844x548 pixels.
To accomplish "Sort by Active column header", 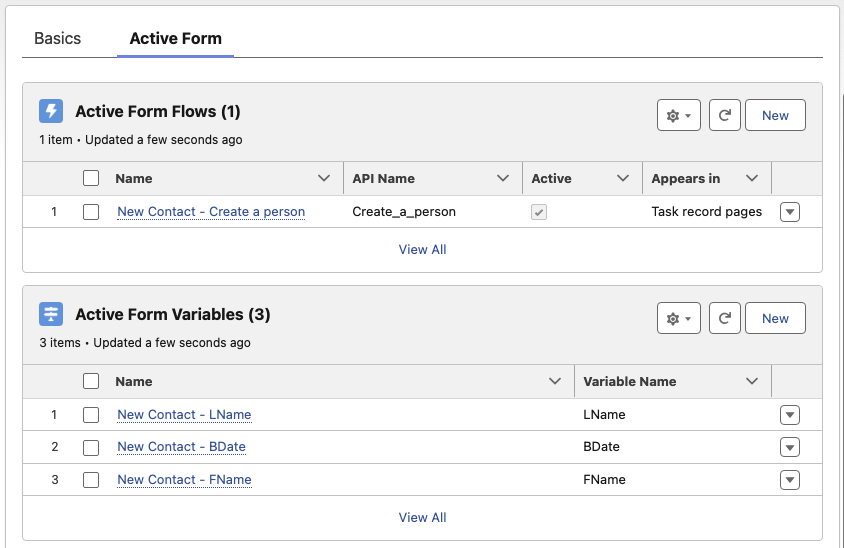I will click(x=551, y=178).
